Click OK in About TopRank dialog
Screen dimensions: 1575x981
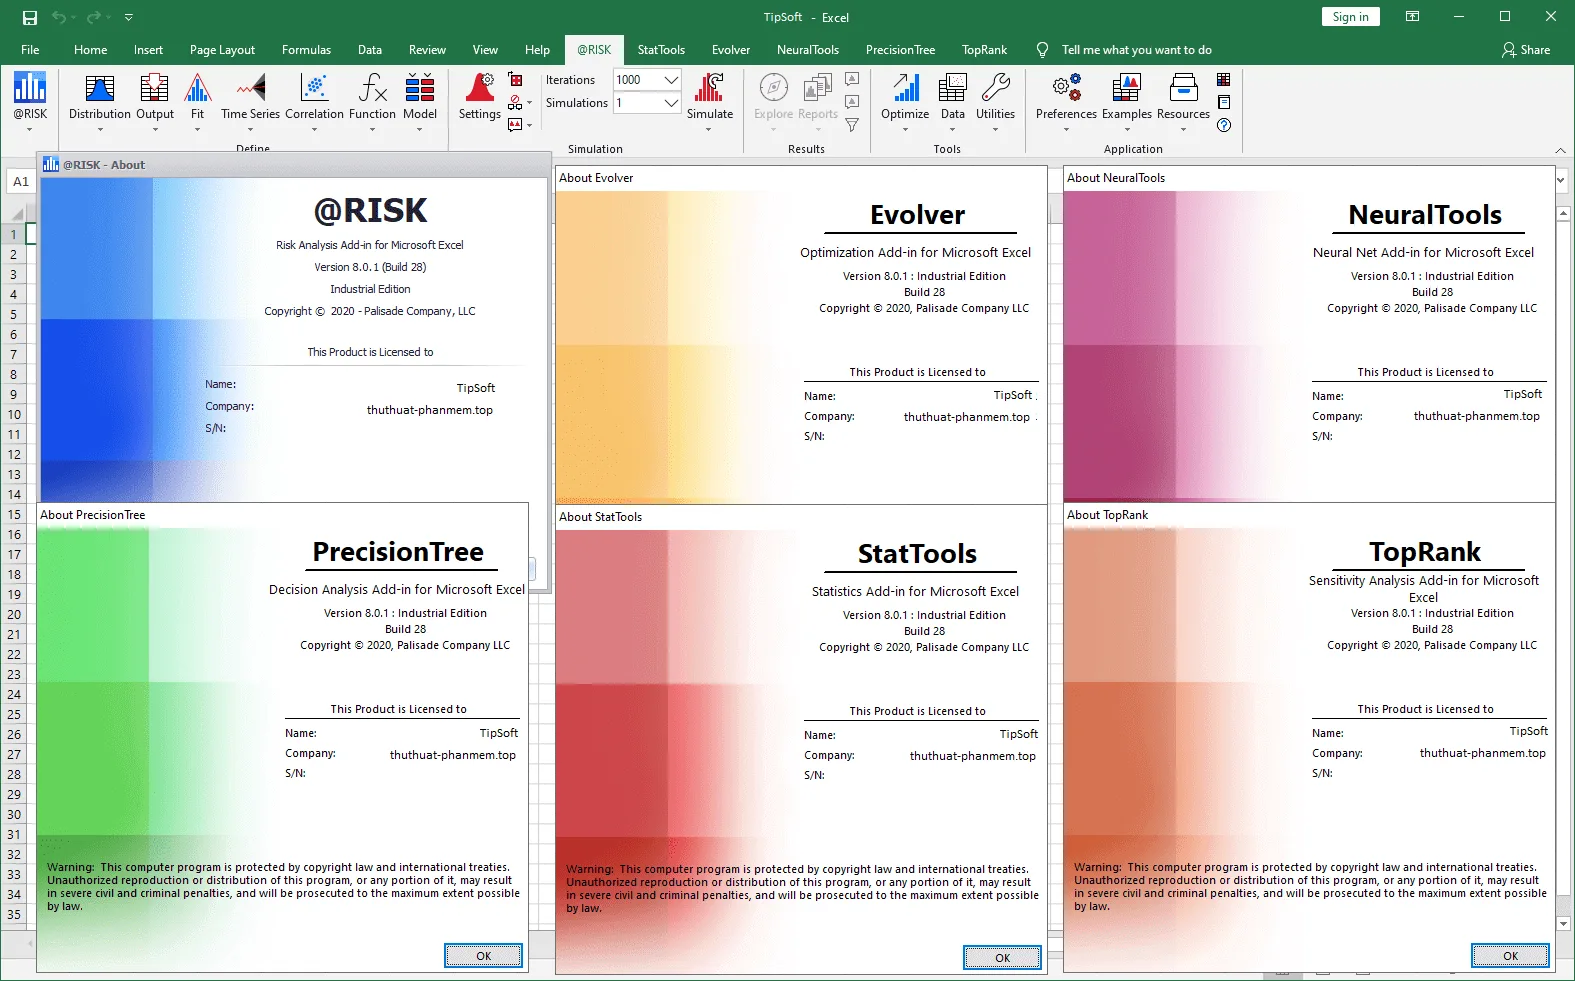coord(1510,956)
